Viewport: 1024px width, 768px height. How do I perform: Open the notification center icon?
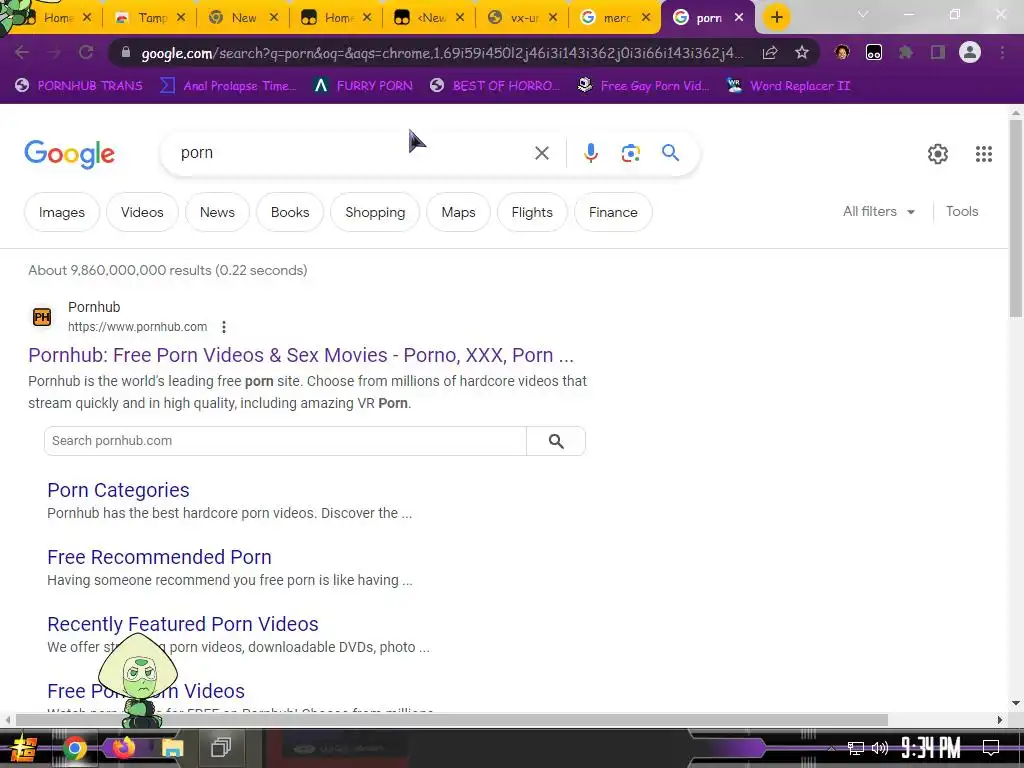991,748
